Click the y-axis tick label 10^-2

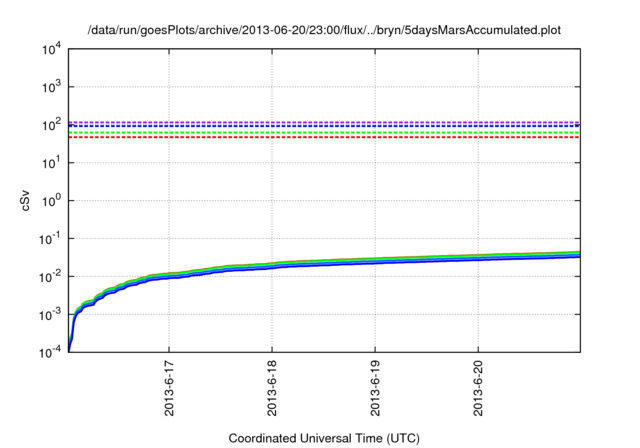51,277
